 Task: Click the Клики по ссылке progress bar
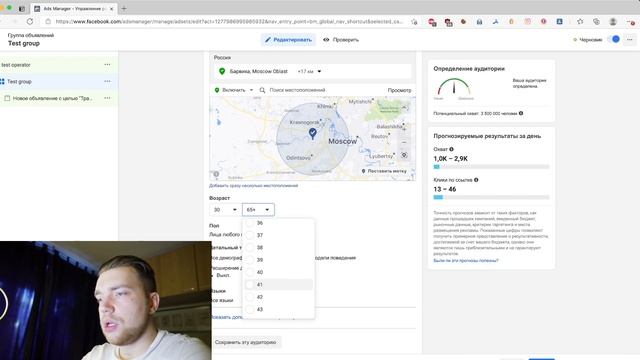[x=491, y=197]
